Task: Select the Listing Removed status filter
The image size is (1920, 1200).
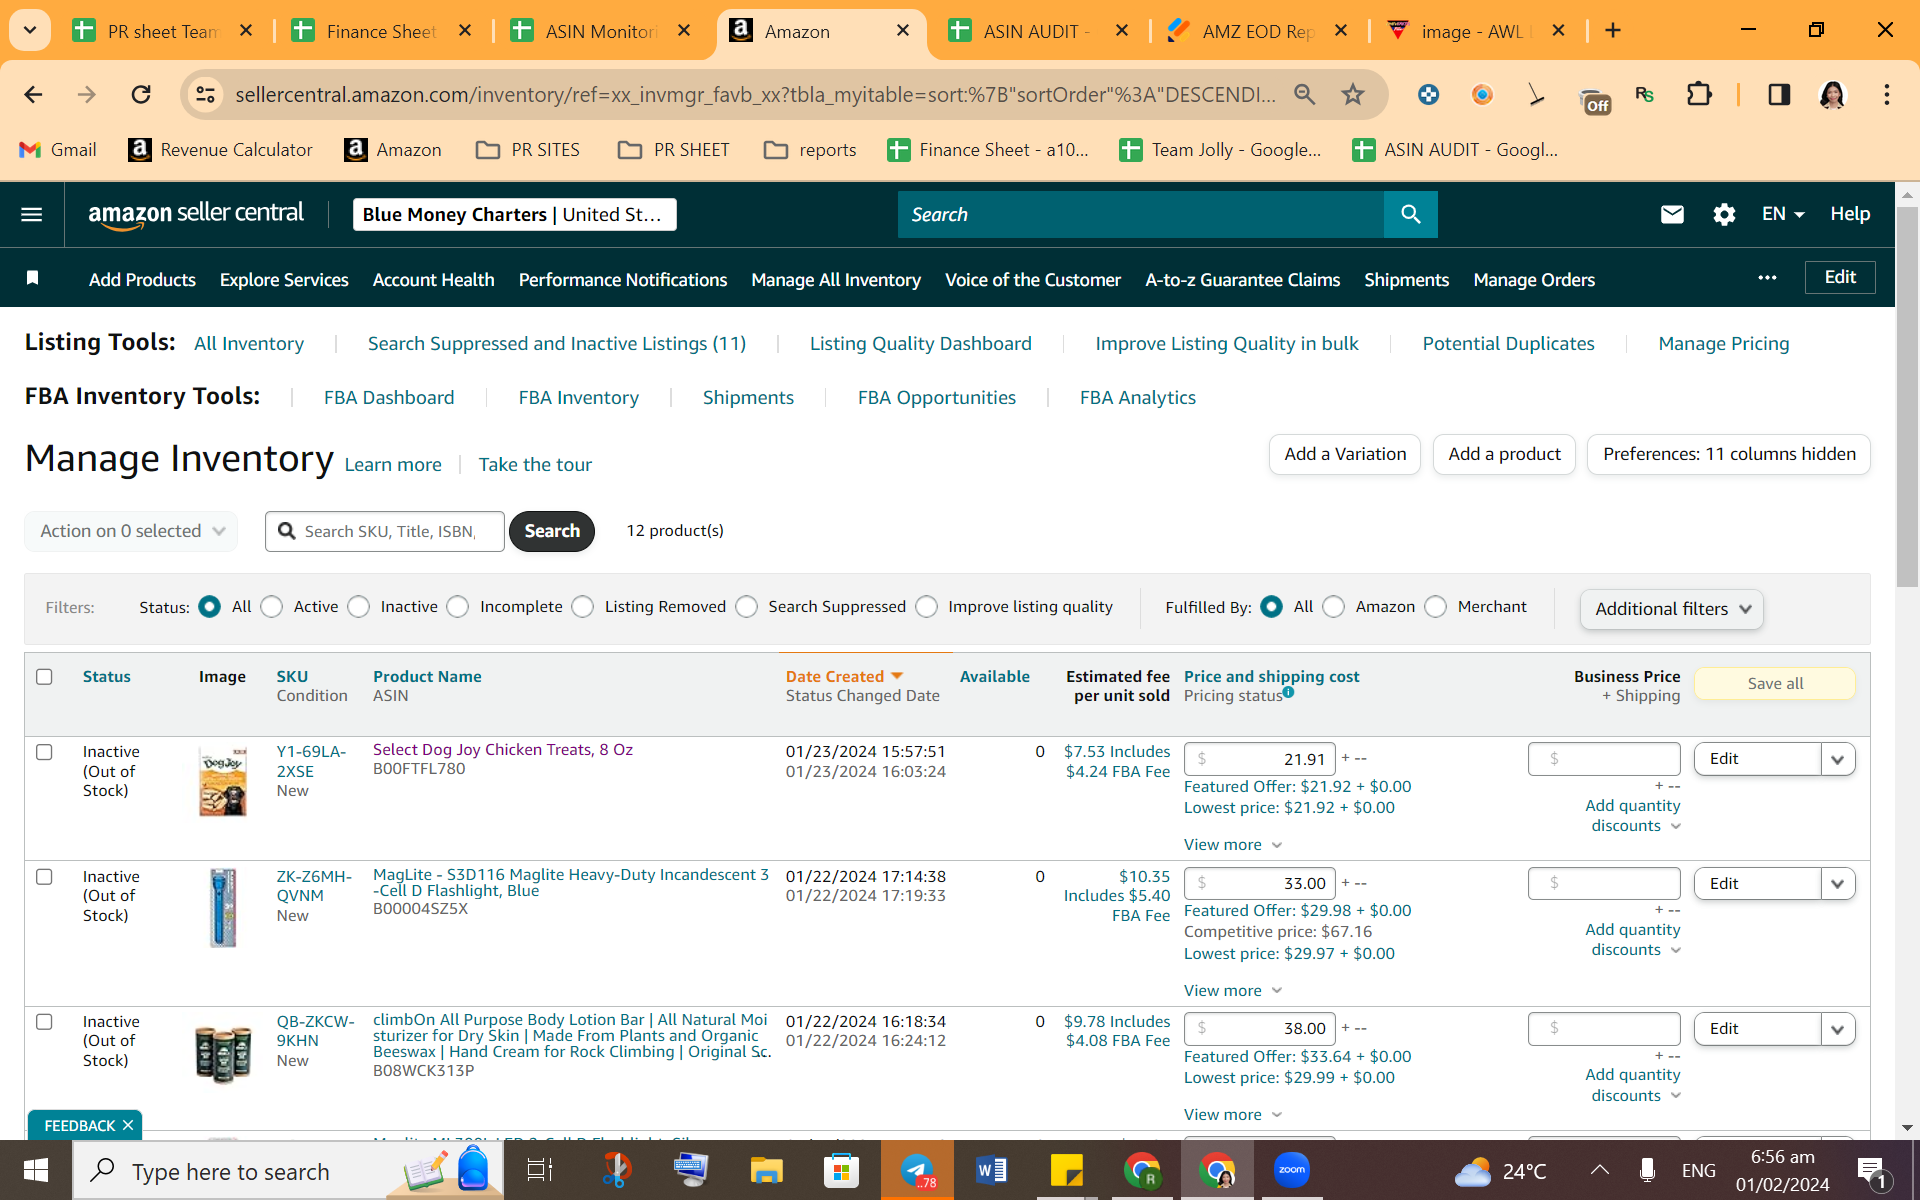Action: pos(583,607)
